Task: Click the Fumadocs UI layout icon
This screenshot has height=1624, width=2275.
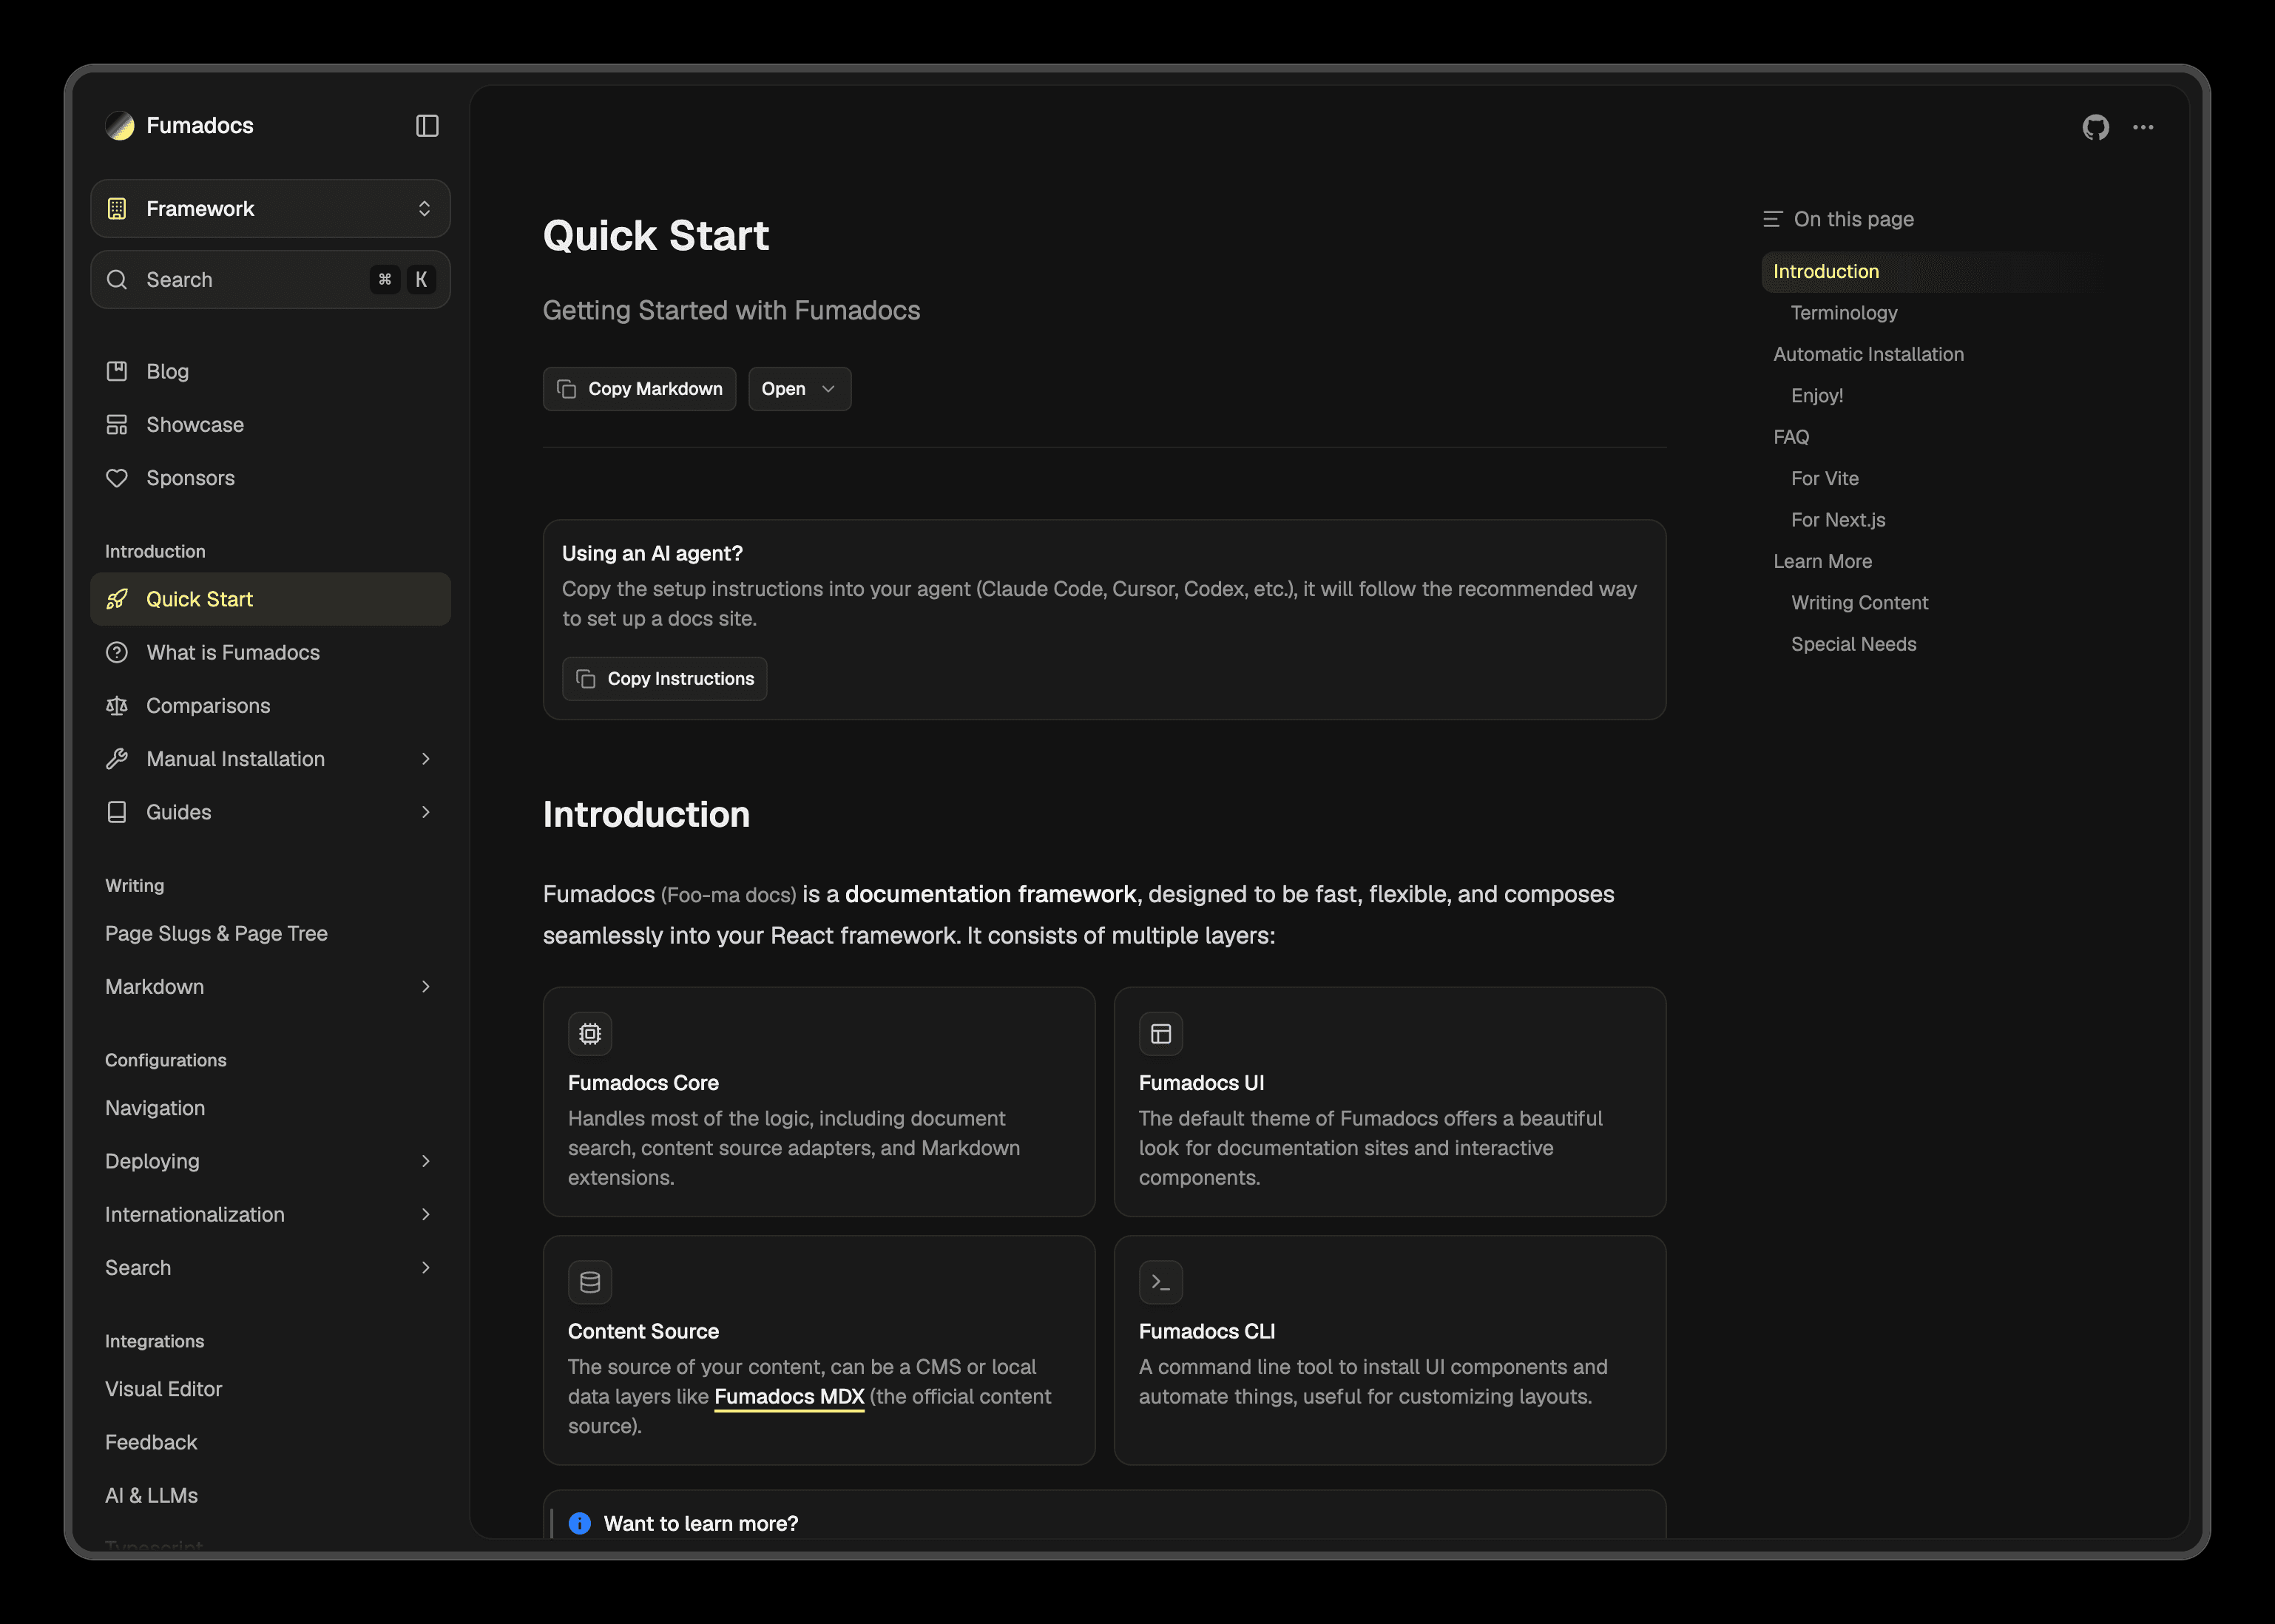Action: (1160, 1033)
